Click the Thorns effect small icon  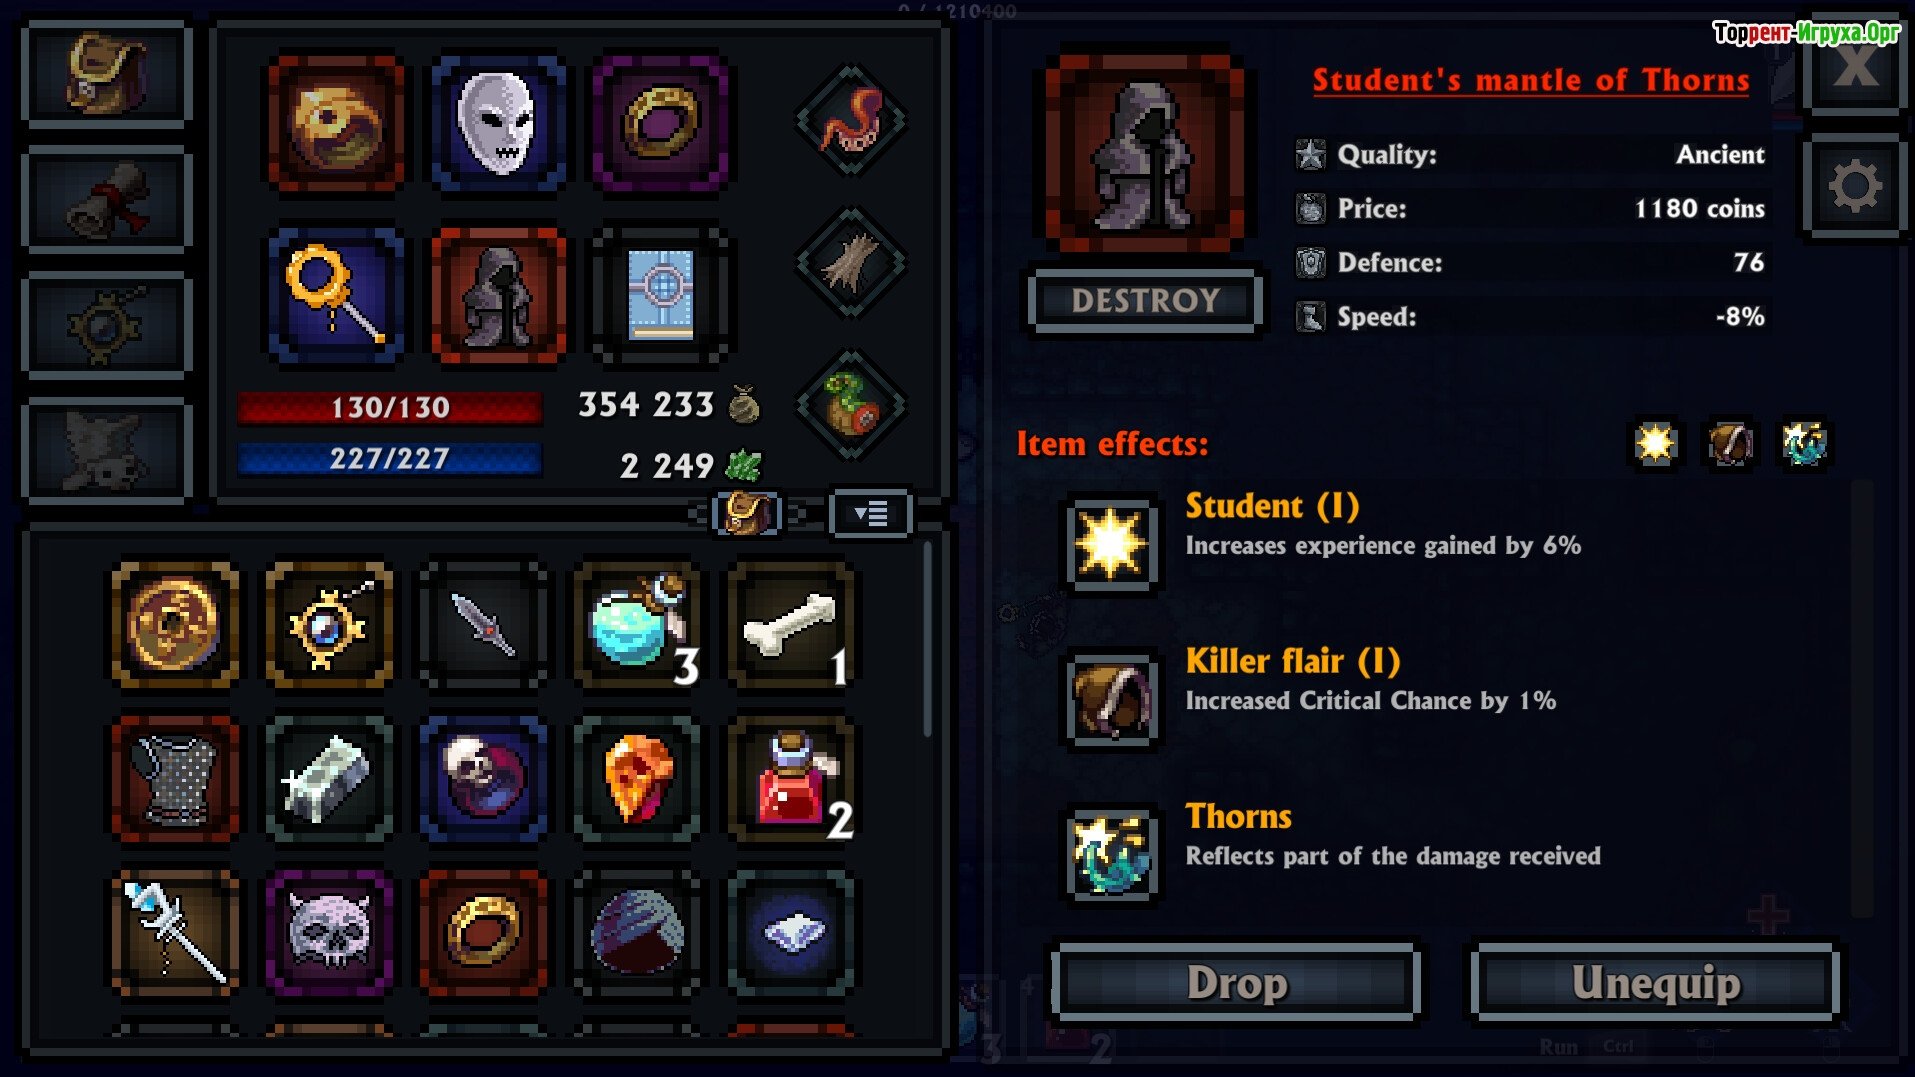1805,443
